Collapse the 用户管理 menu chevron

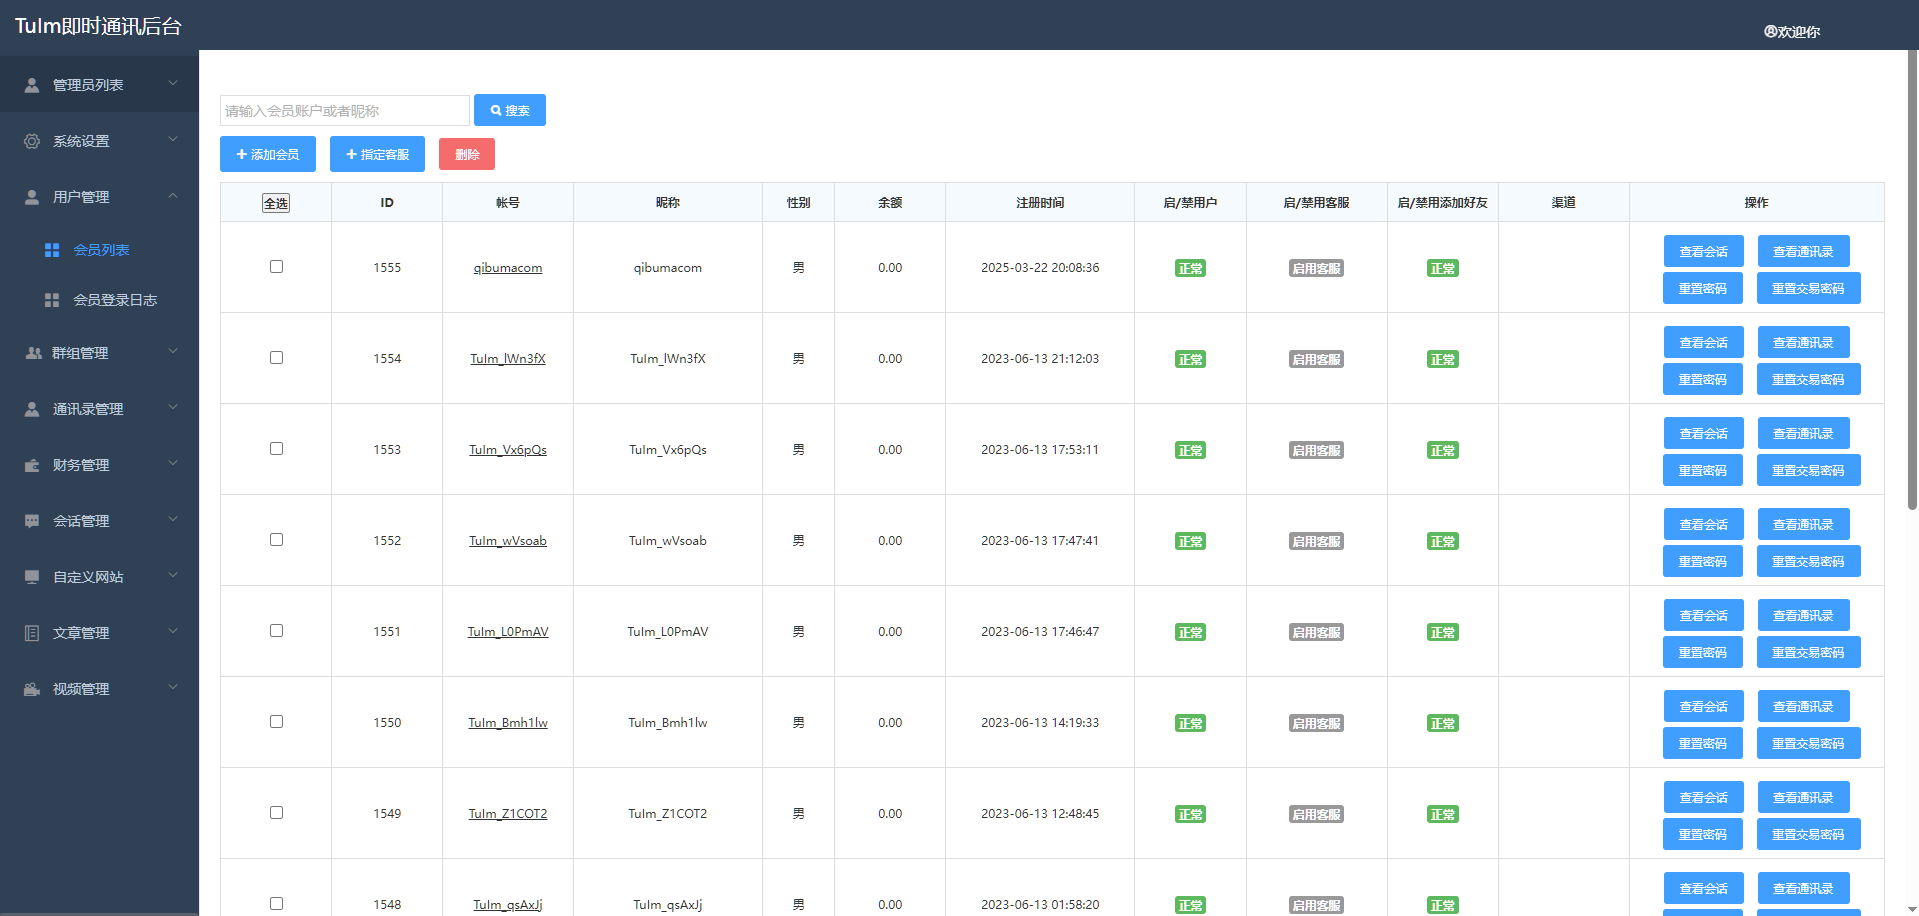173,196
